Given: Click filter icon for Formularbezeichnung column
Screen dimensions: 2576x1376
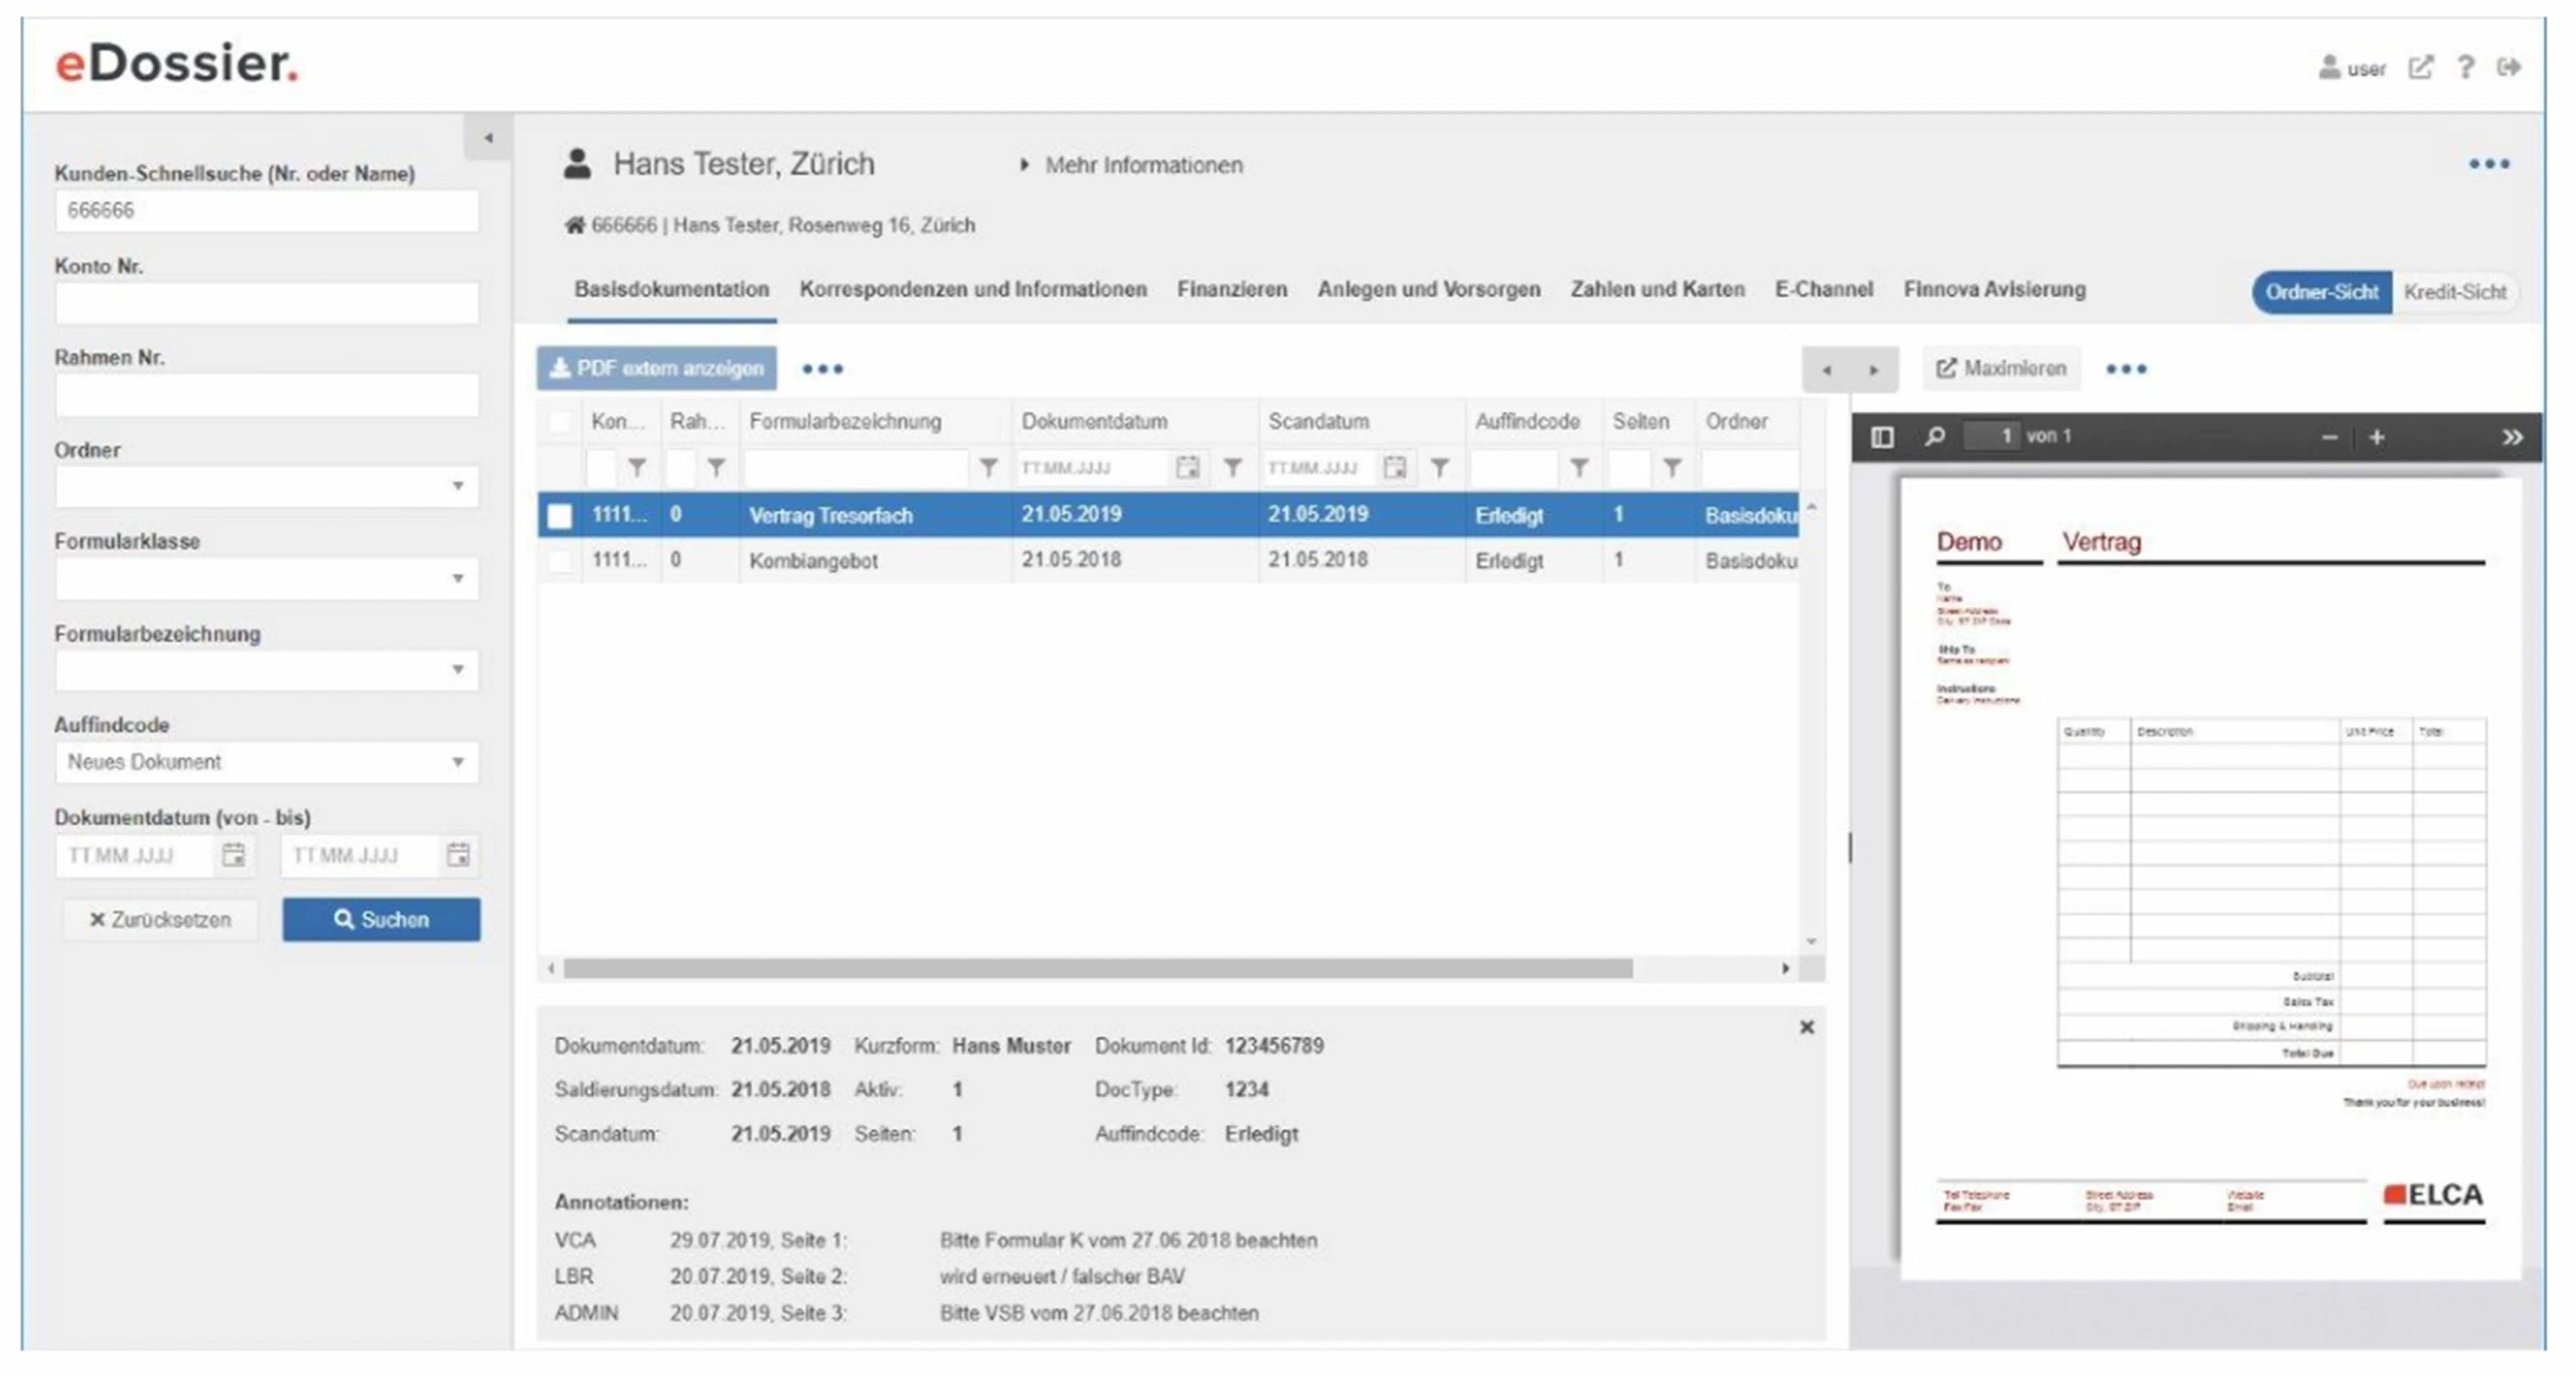Looking at the screenshot, I should [989, 467].
